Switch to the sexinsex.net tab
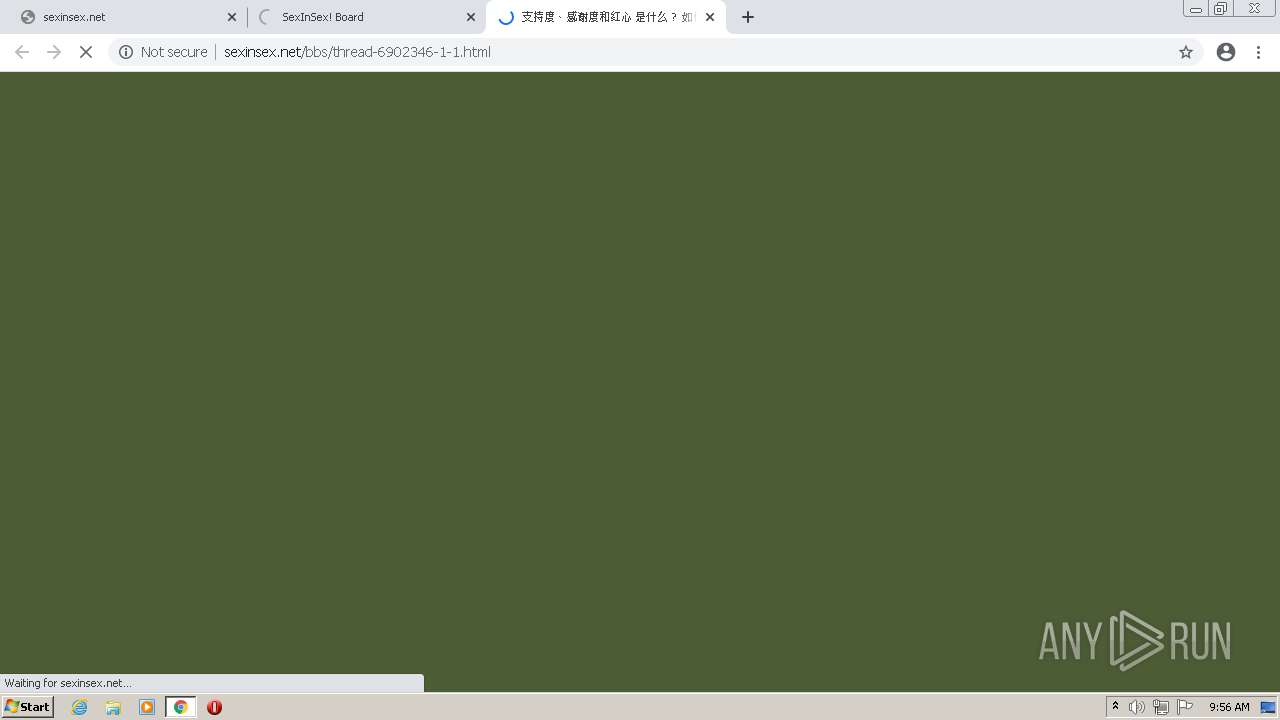The width and height of the screenshot is (1280, 720). coord(125,17)
